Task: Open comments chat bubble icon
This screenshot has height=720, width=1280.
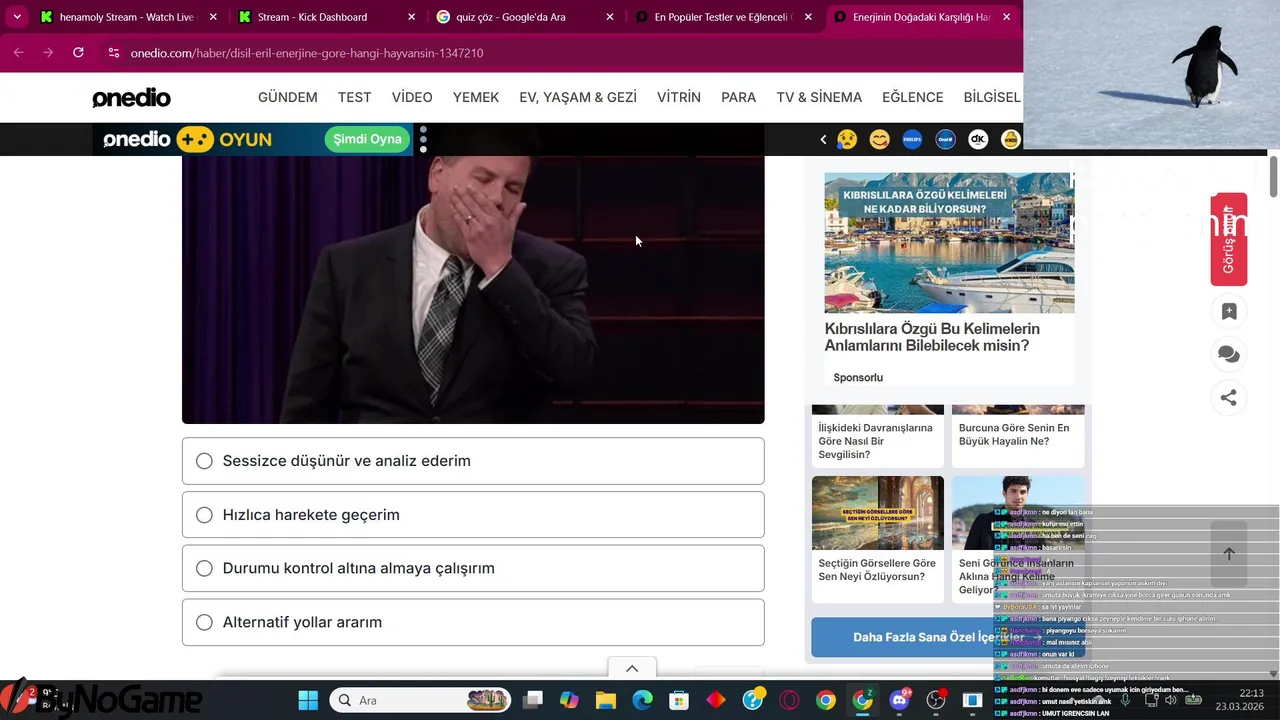Action: tap(1229, 354)
